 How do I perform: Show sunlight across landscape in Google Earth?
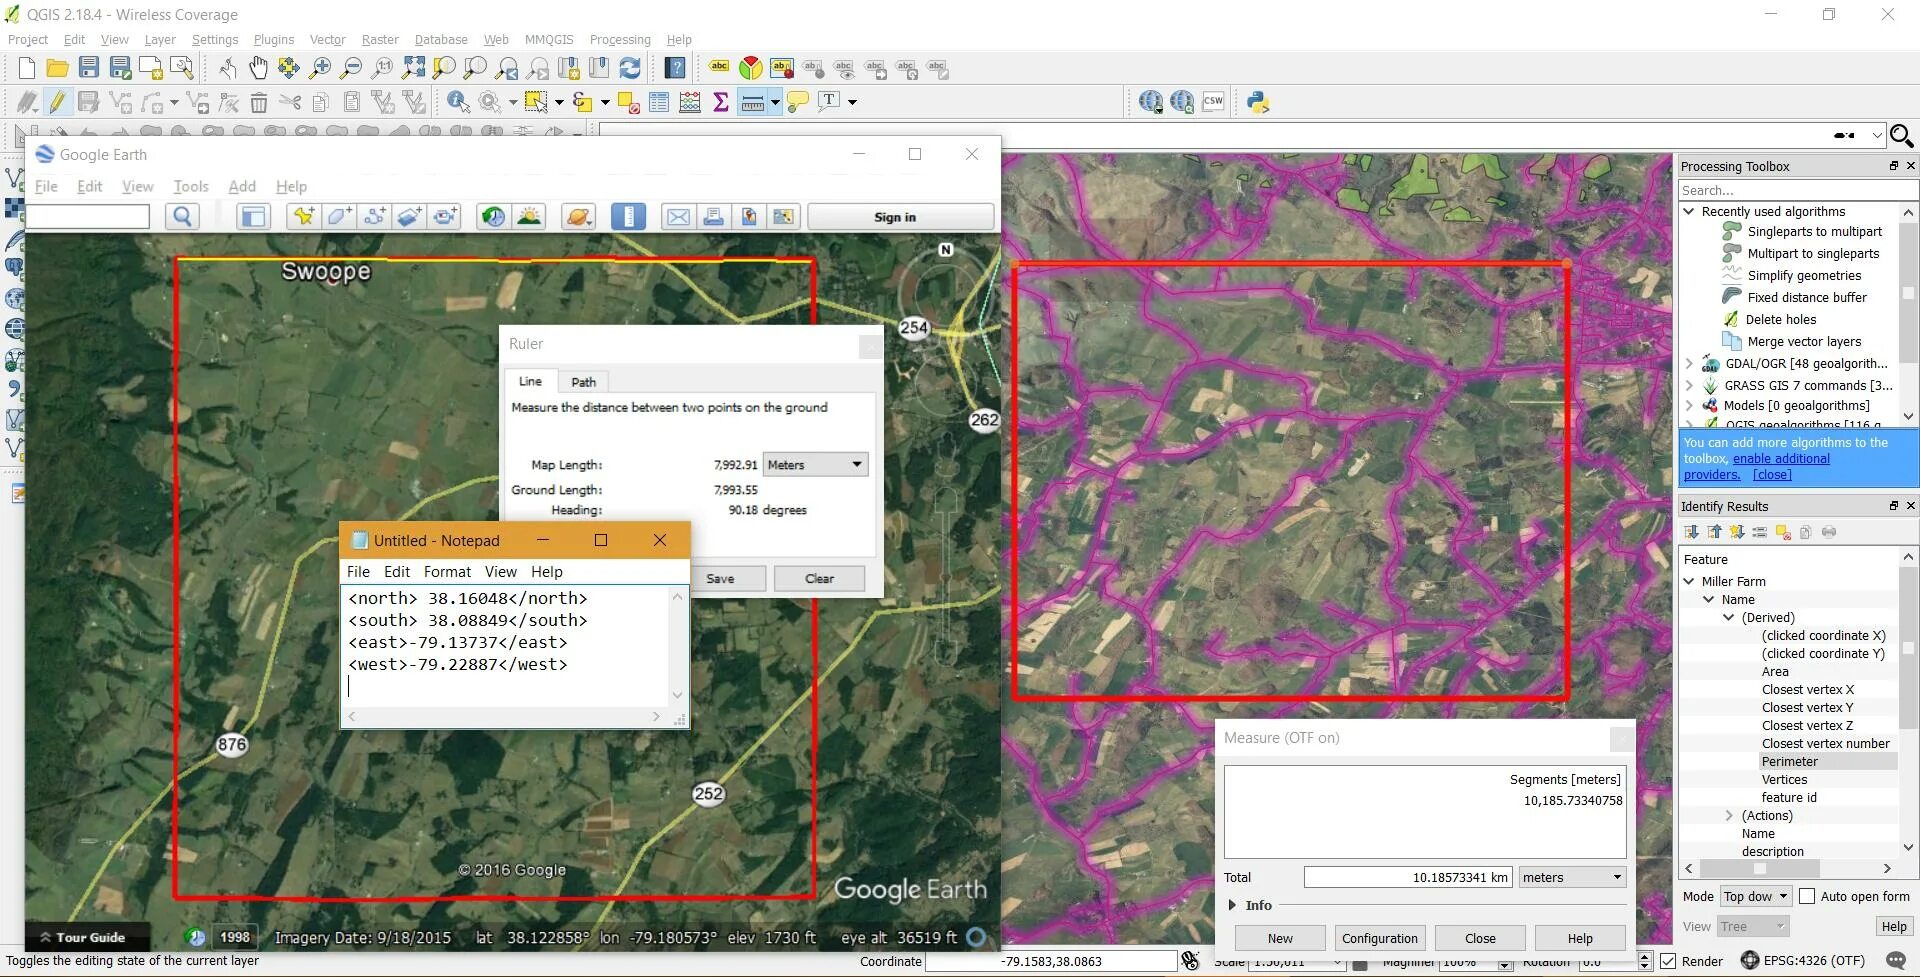[x=529, y=216]
